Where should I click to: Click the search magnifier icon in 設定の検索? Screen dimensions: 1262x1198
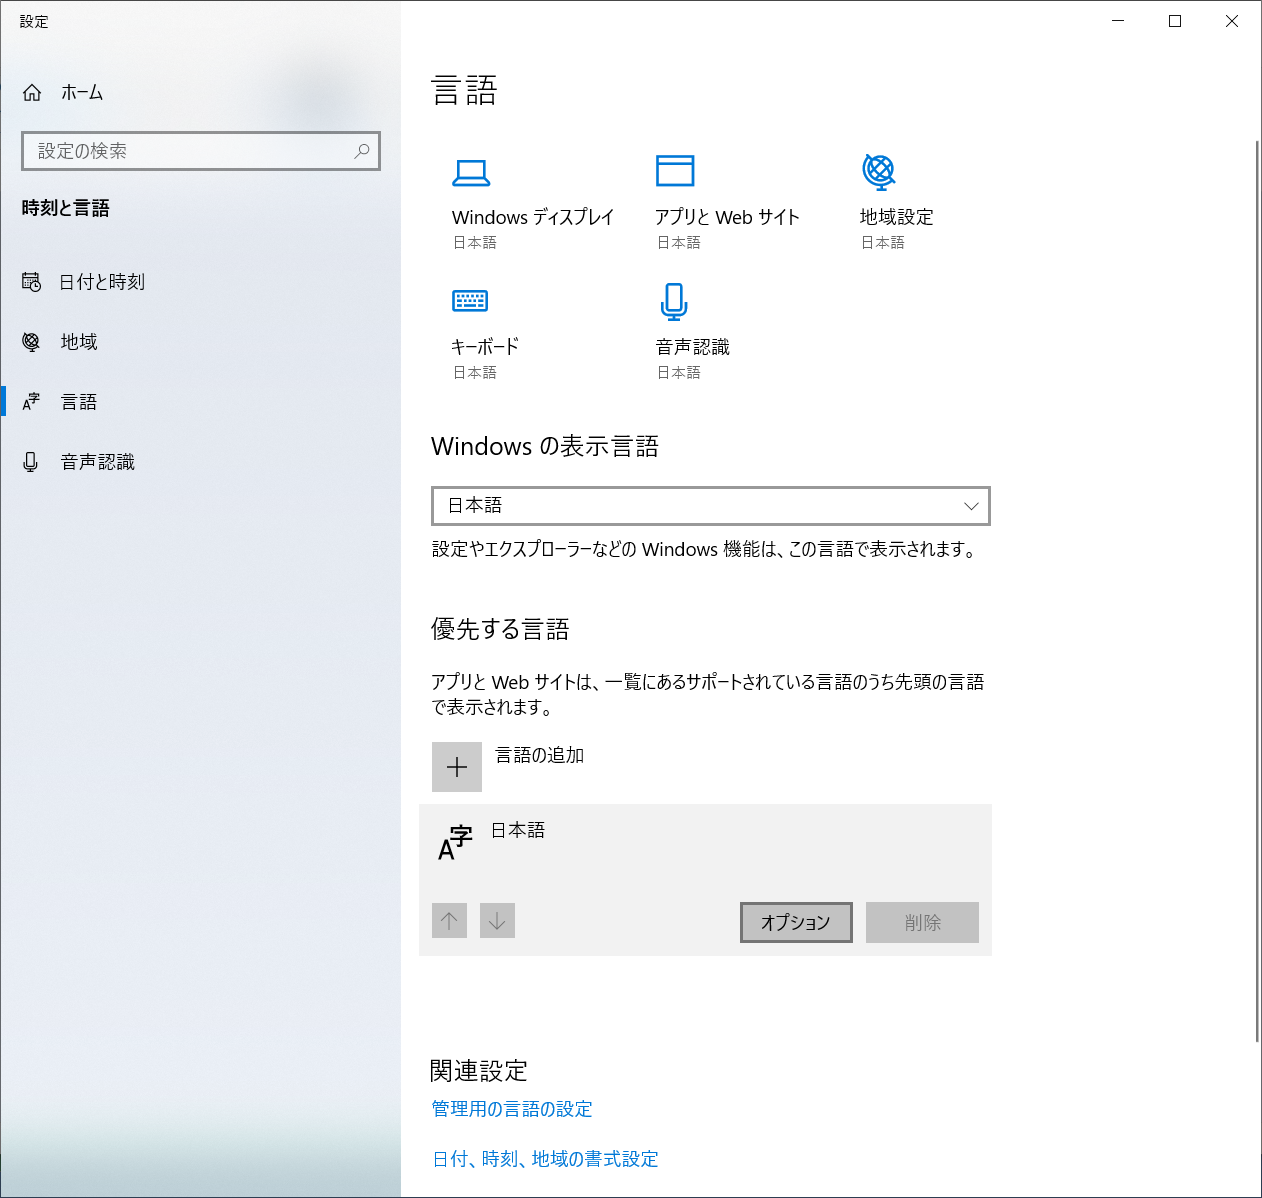(x=362, y=151)
